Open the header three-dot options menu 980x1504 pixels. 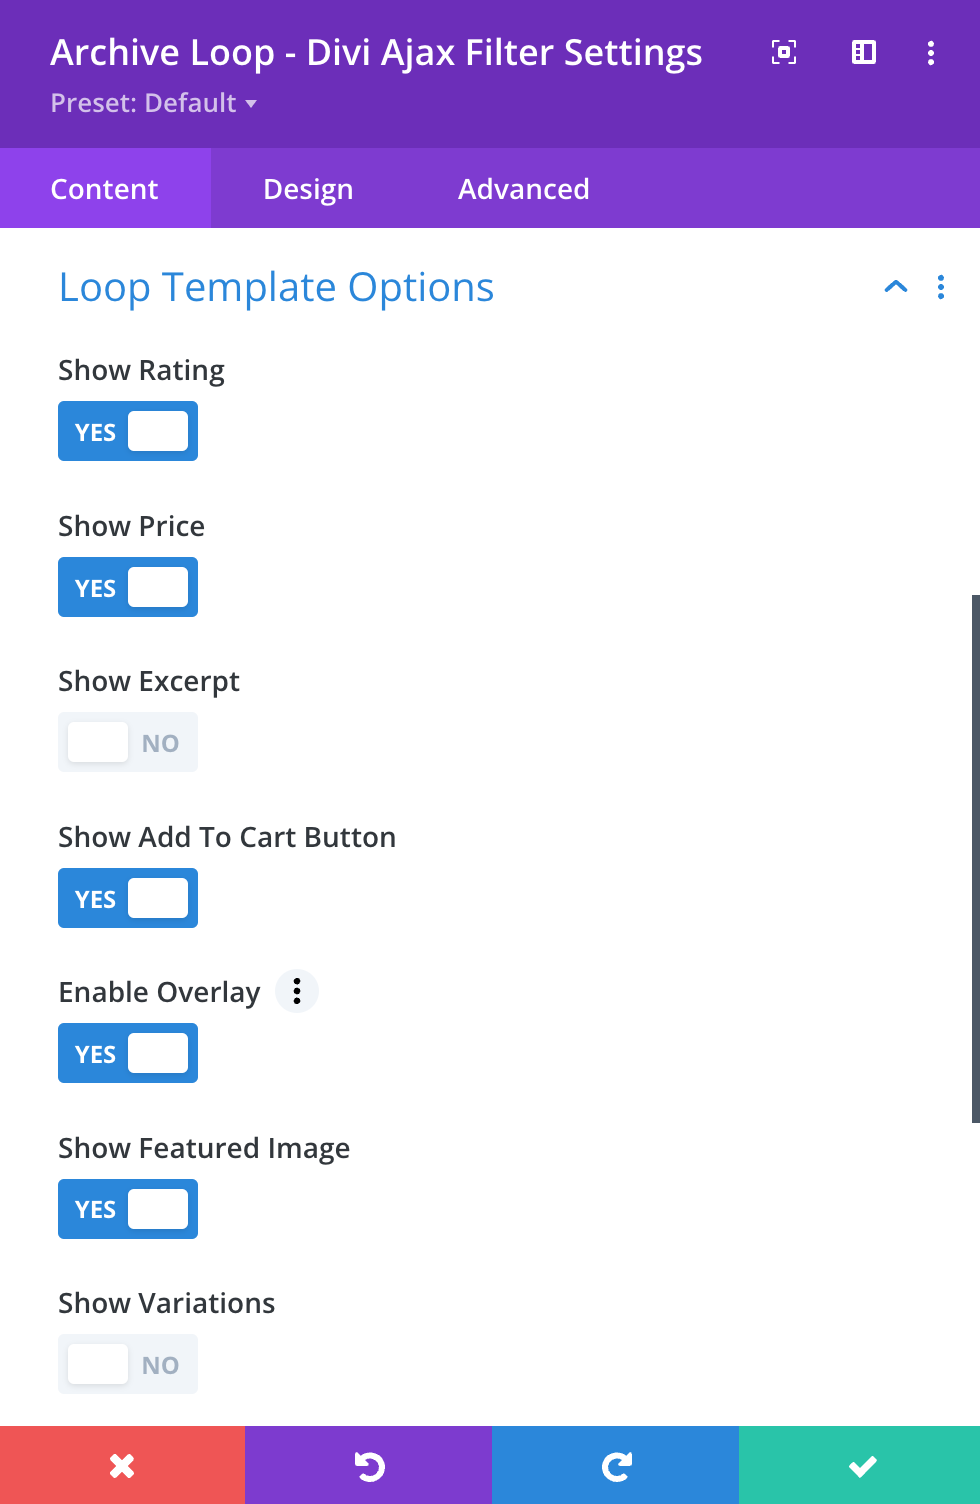pos(931,53)
